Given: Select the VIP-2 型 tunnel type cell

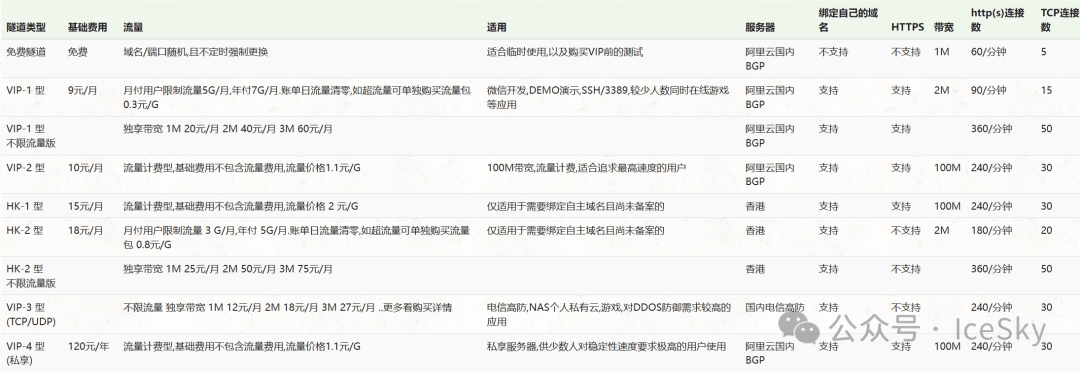Looking at the screenshot, I should coord(25,167).
